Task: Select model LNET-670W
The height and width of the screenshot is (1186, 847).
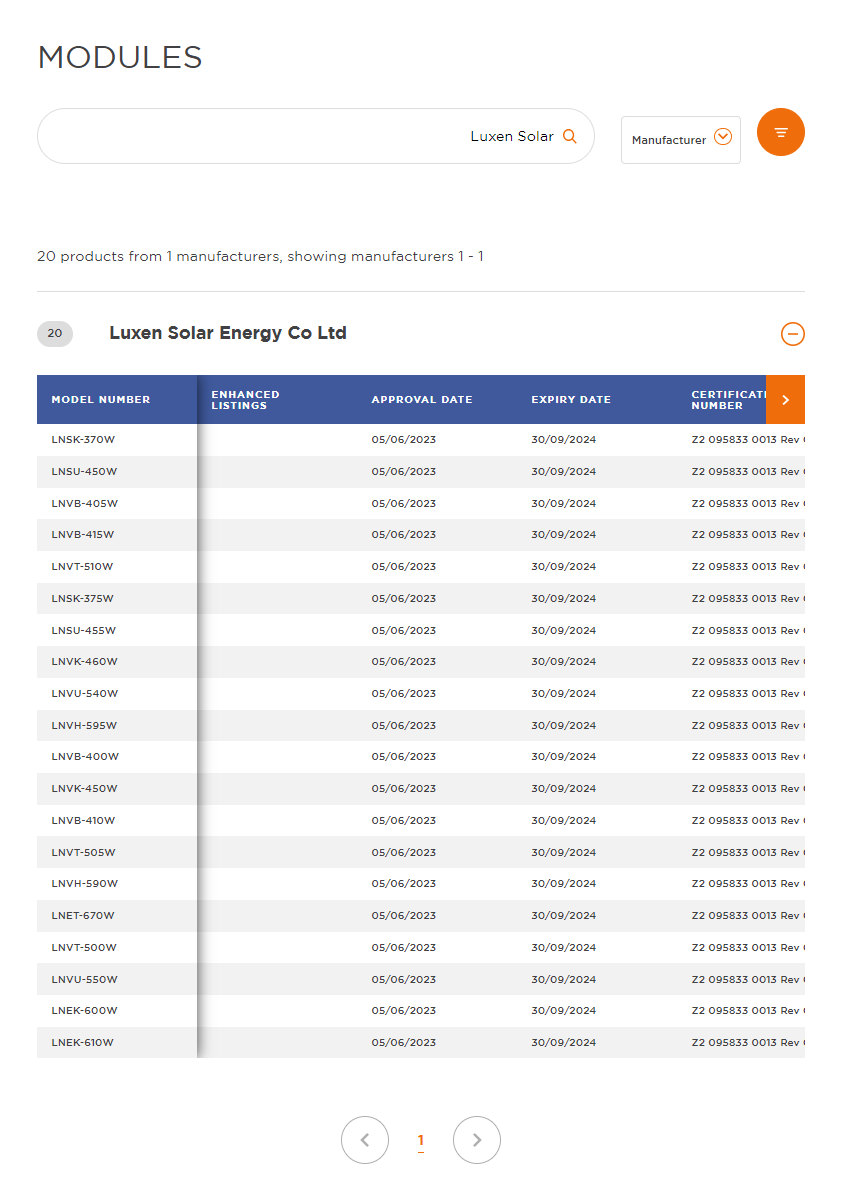Action: [x=82, y=915]
